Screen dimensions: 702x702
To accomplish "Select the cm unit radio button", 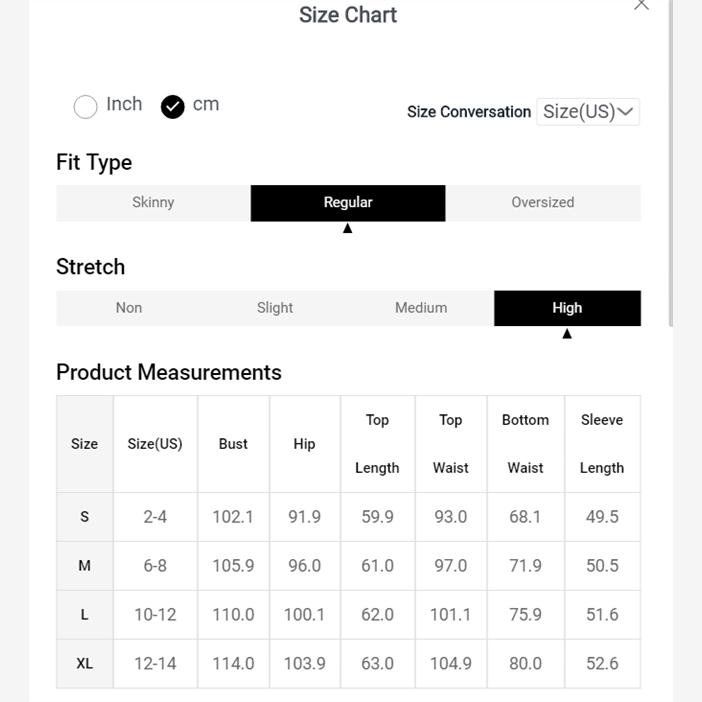I will 173,106.
